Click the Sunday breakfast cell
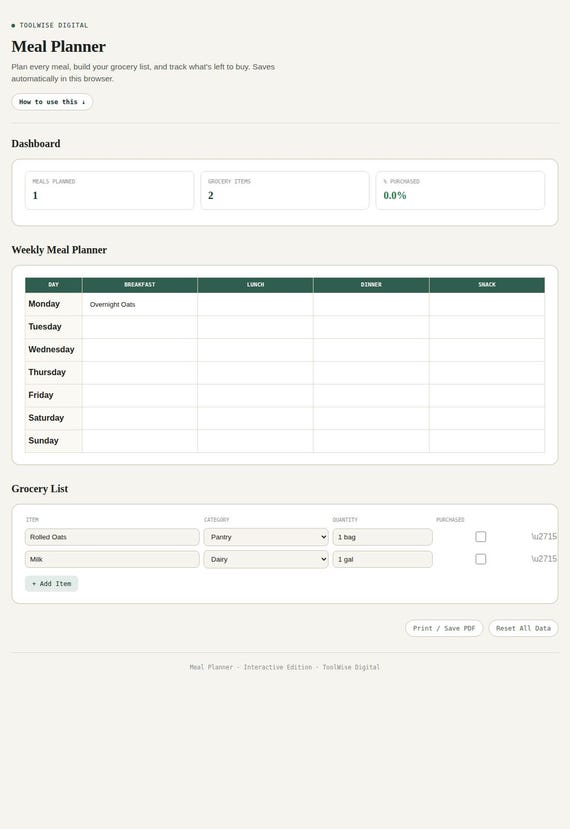This screenshot has height=829, width=570. [140, 441]
